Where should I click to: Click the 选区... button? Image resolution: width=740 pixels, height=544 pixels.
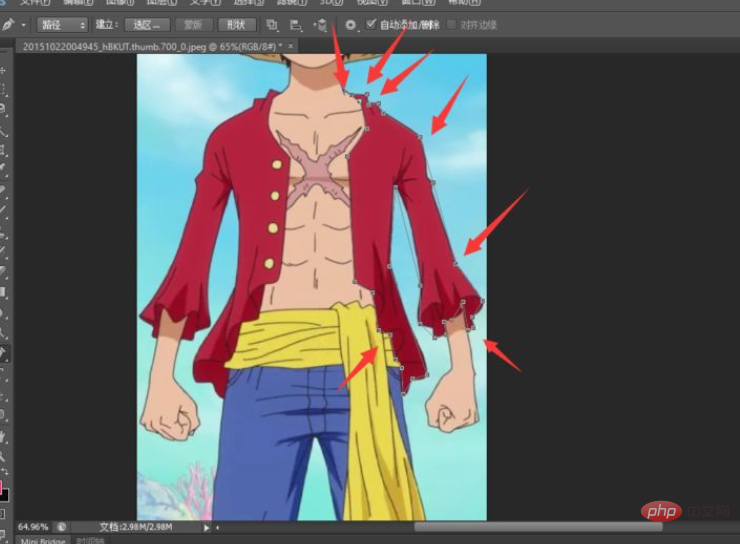click(146, 25)
